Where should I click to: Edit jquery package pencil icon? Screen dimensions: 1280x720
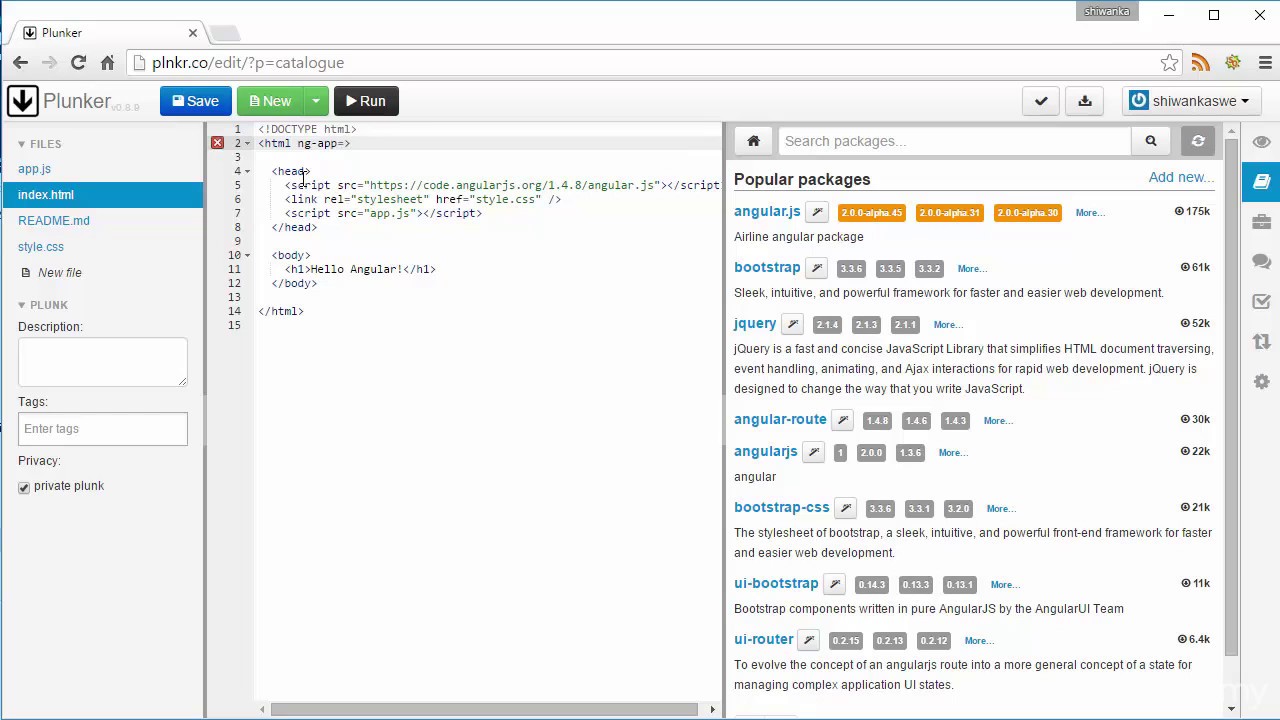792,324
